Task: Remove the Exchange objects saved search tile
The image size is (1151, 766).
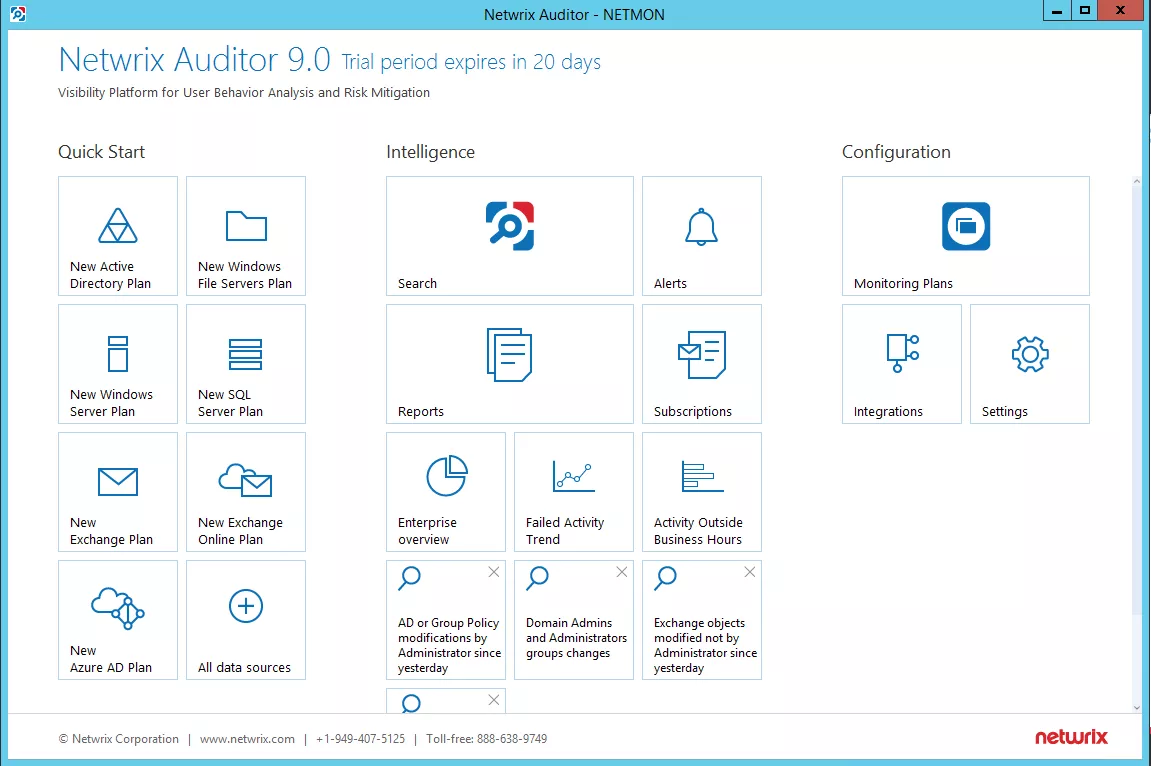Action: 749,572
